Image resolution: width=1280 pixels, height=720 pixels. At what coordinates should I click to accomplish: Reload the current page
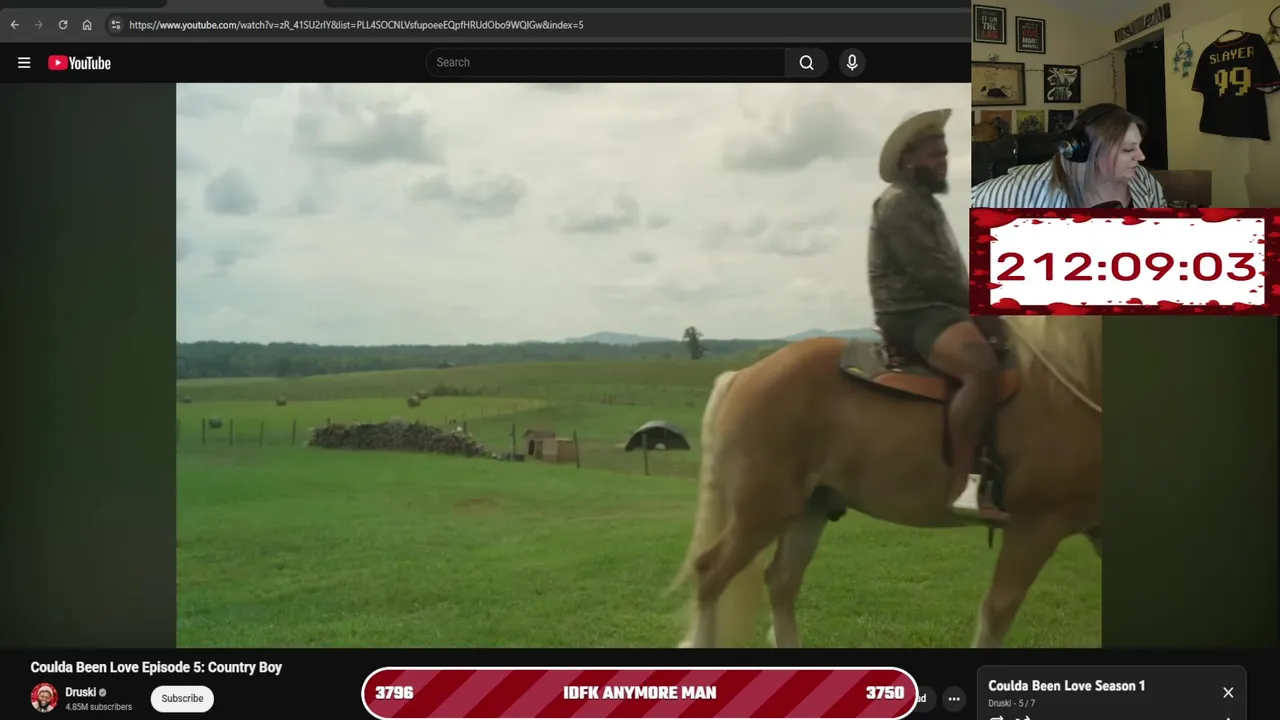tap(63, 25)
